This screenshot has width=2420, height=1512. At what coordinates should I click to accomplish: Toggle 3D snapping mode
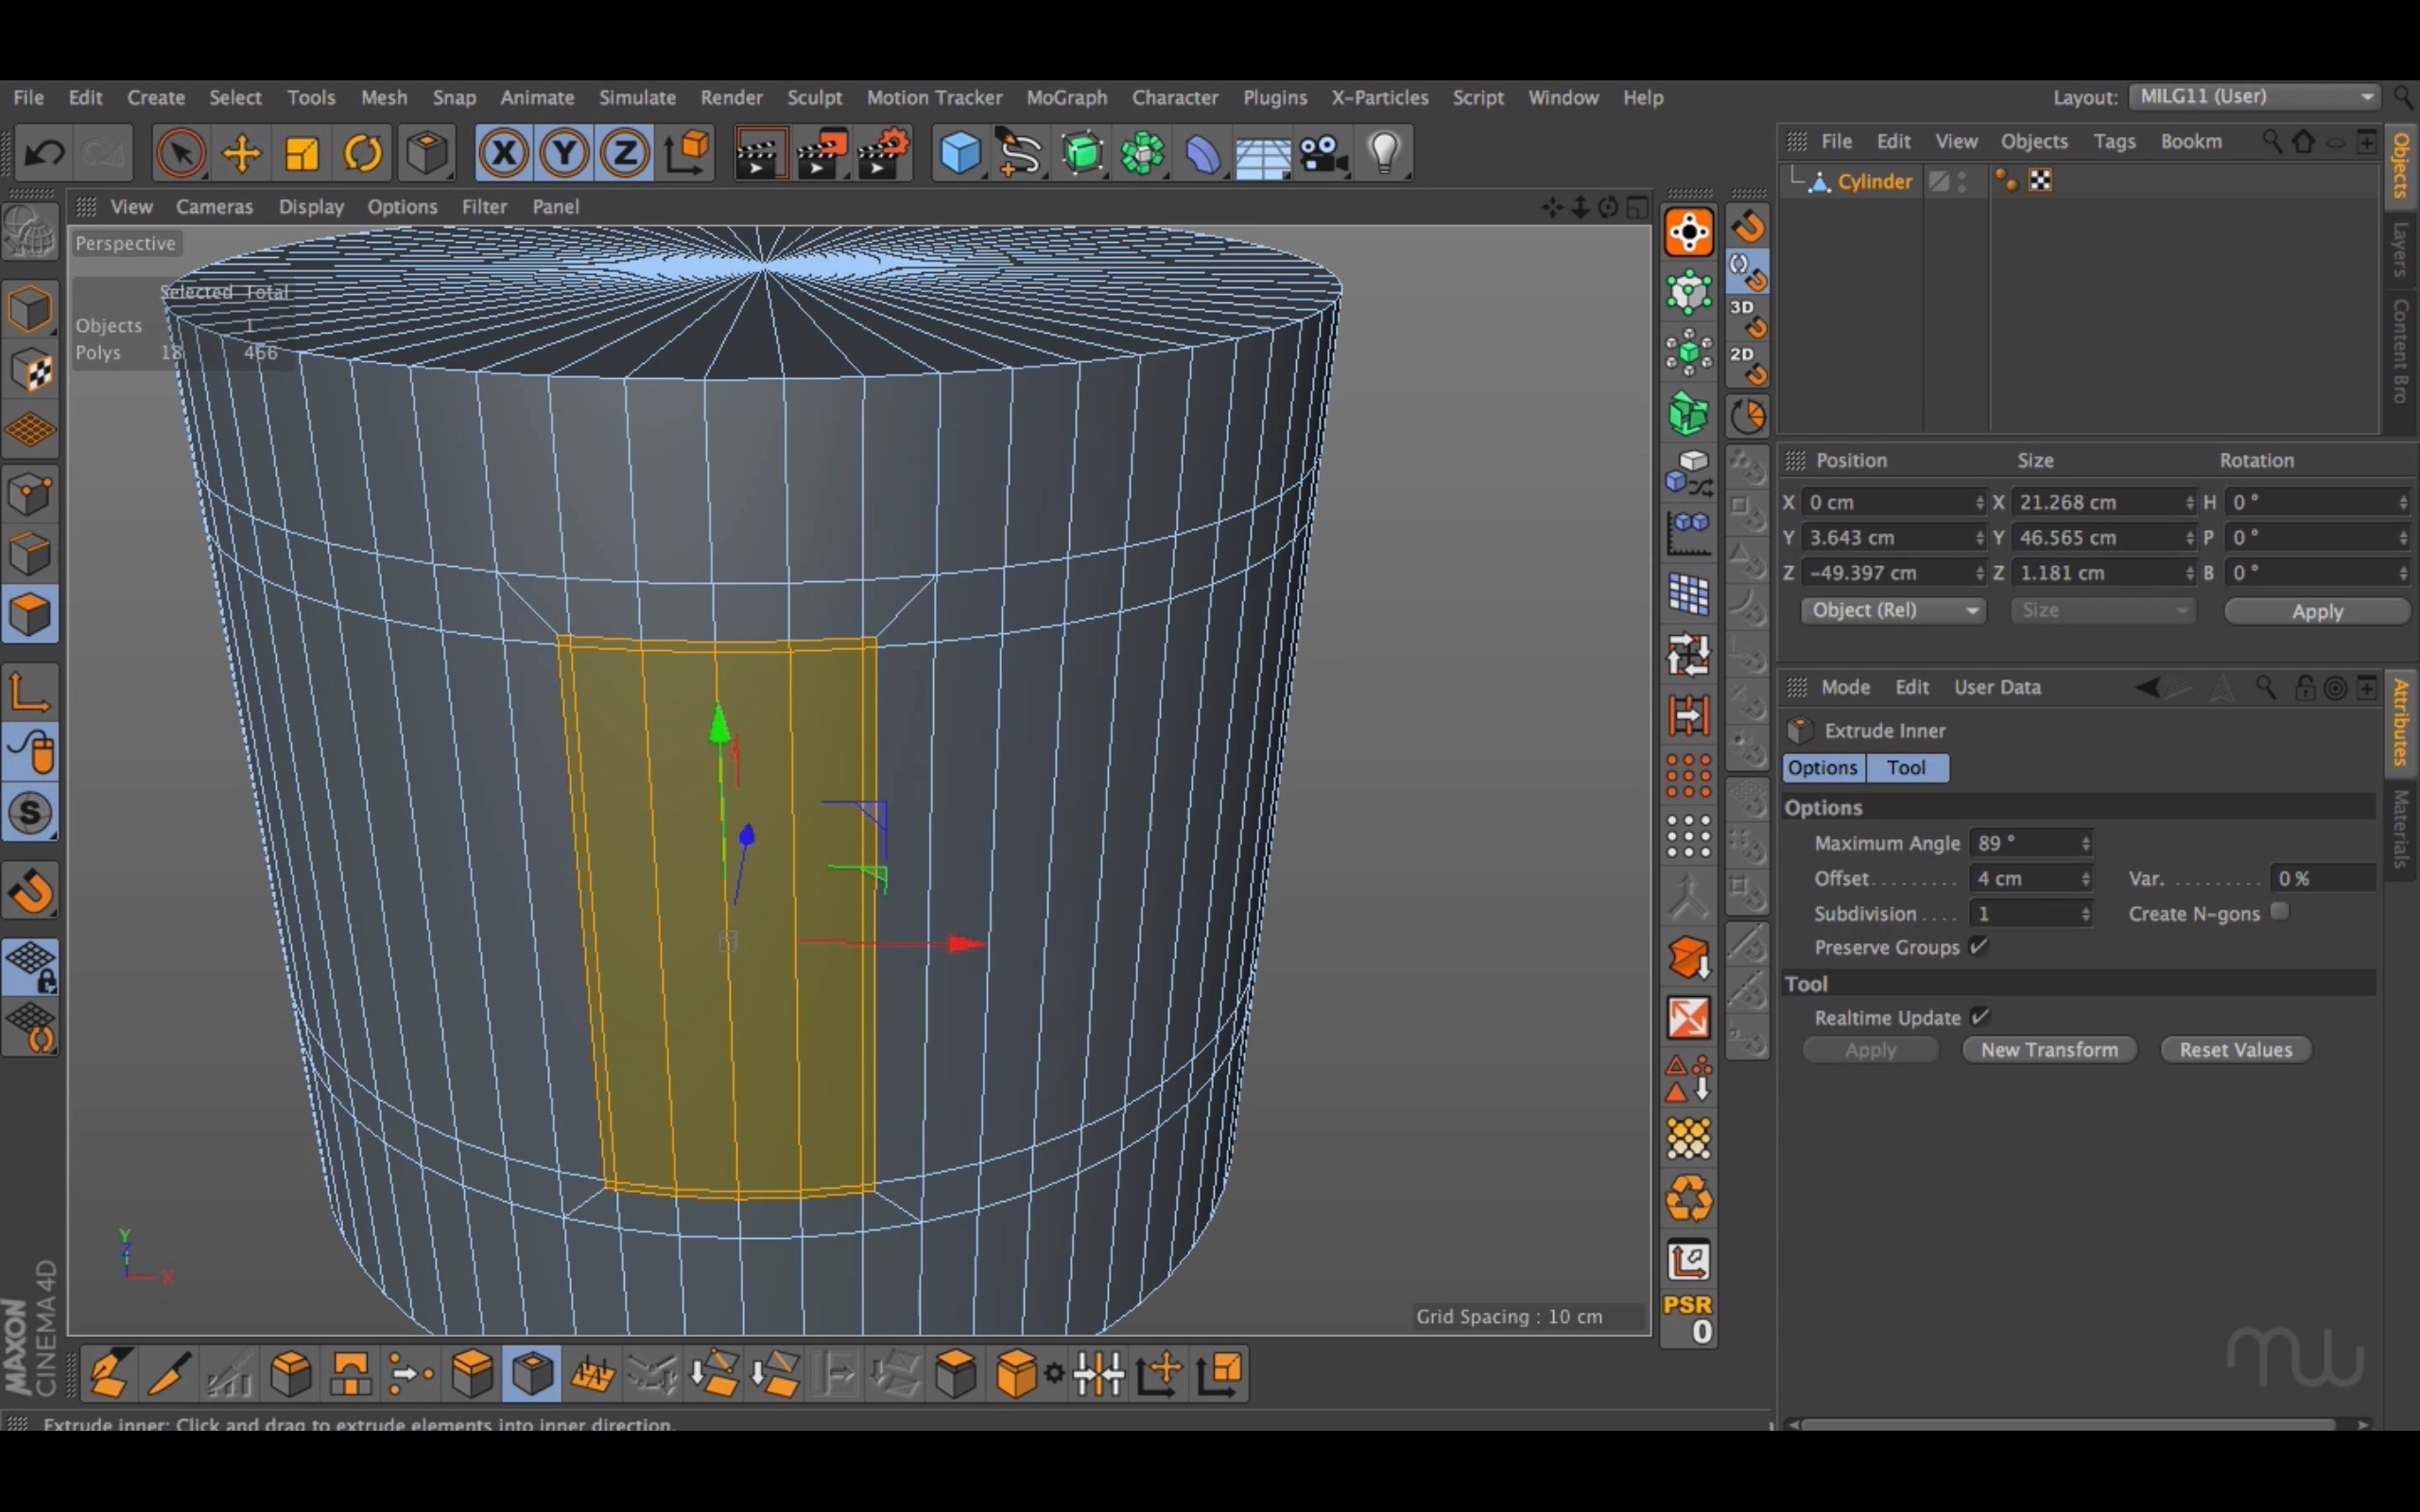click(x=1747, y=318)
